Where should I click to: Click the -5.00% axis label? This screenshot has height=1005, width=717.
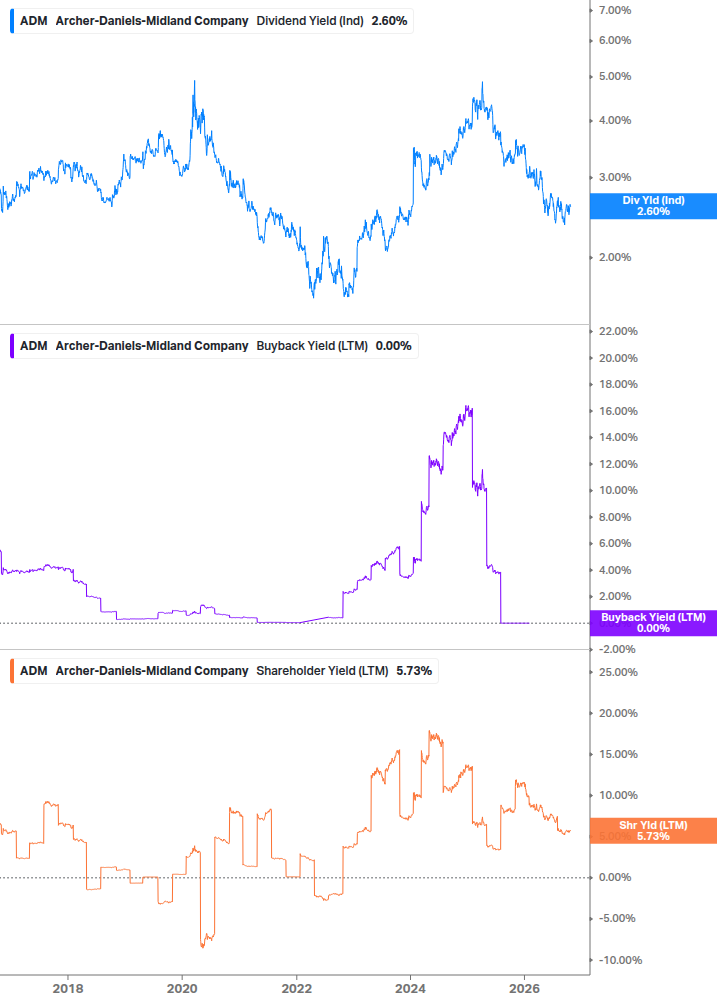click(x=617, y=918)
